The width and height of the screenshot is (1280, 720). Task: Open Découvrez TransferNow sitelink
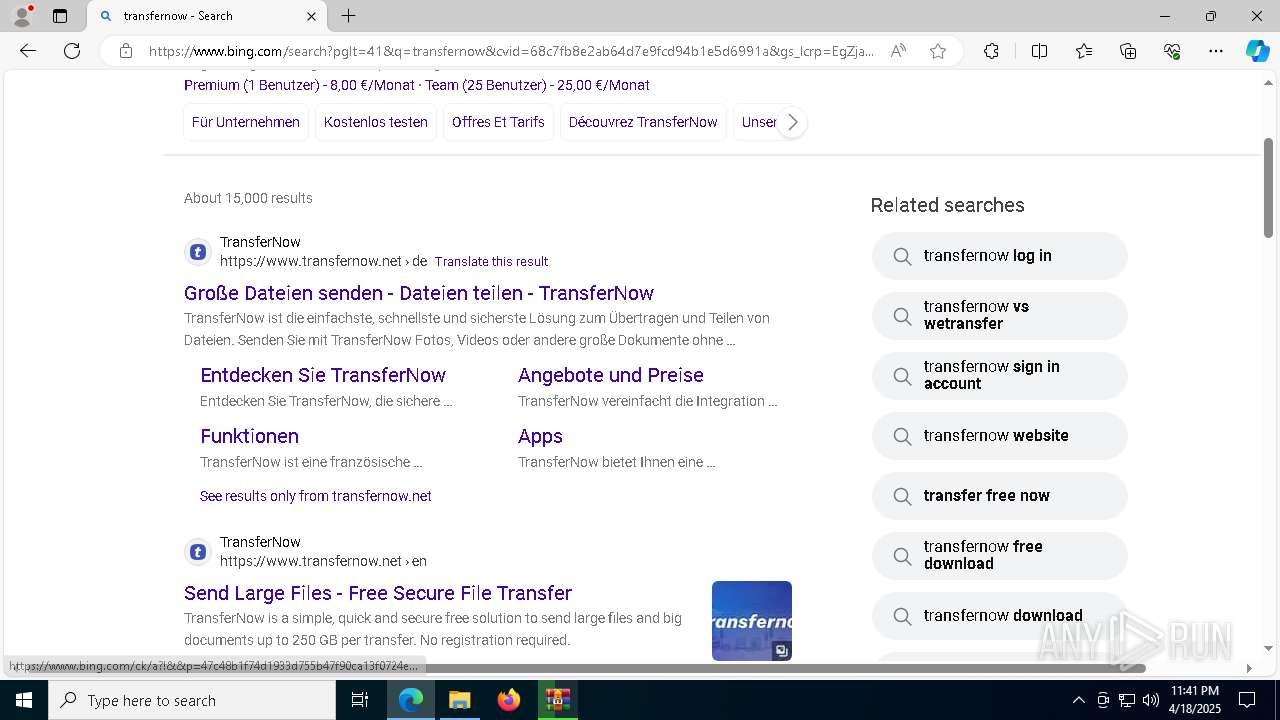(643, 122)
